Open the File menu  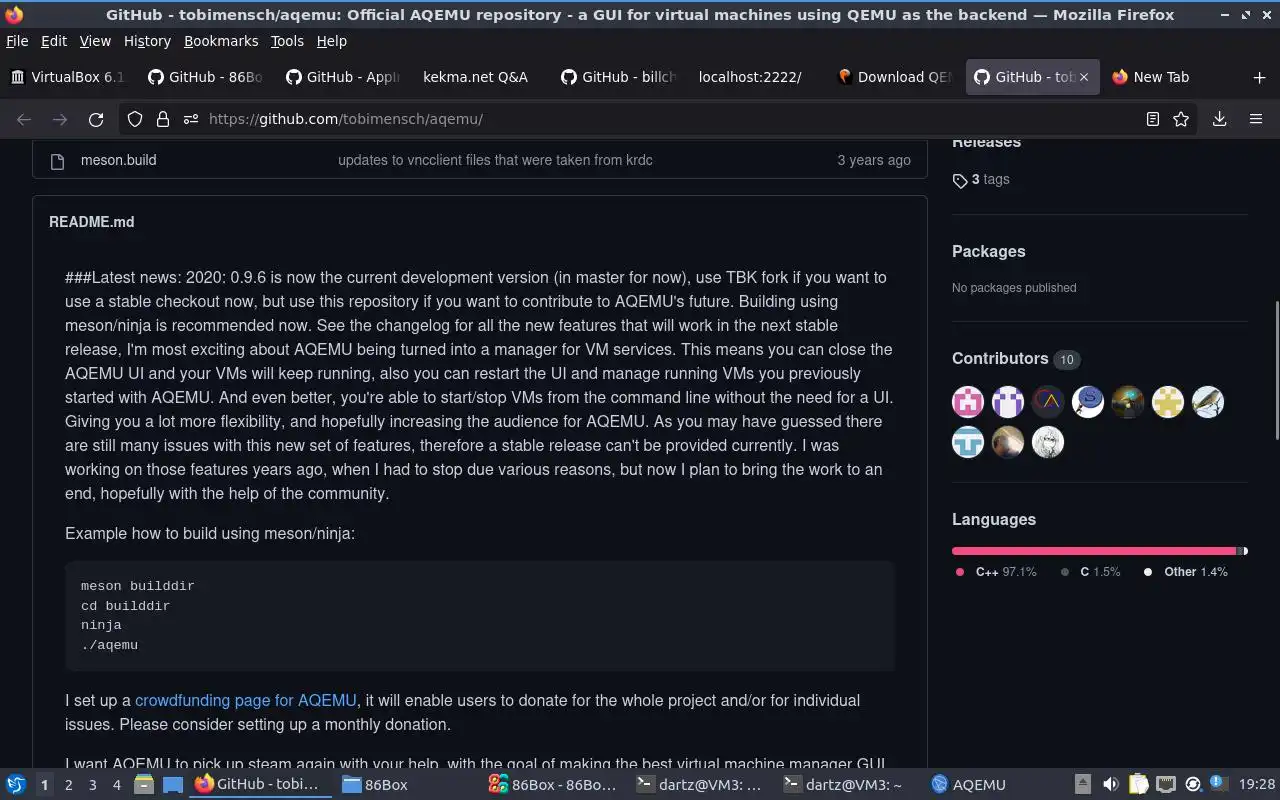tap(17, 41)
